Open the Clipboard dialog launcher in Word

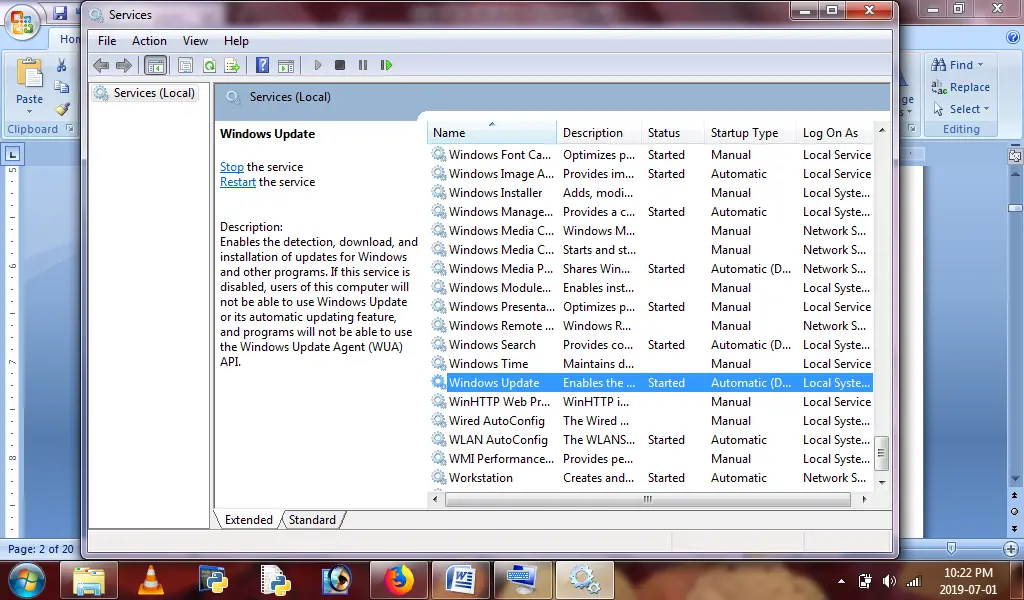pos(69,129)
